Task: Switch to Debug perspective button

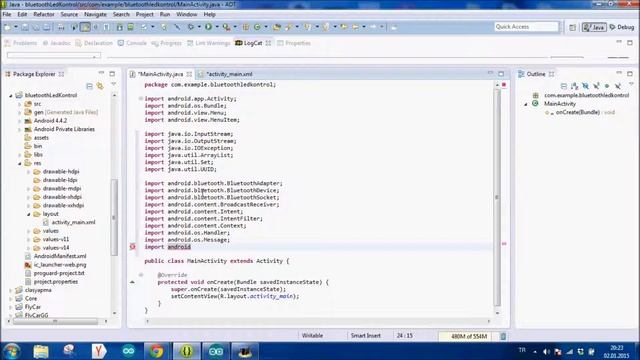Action: pos(622,27)
